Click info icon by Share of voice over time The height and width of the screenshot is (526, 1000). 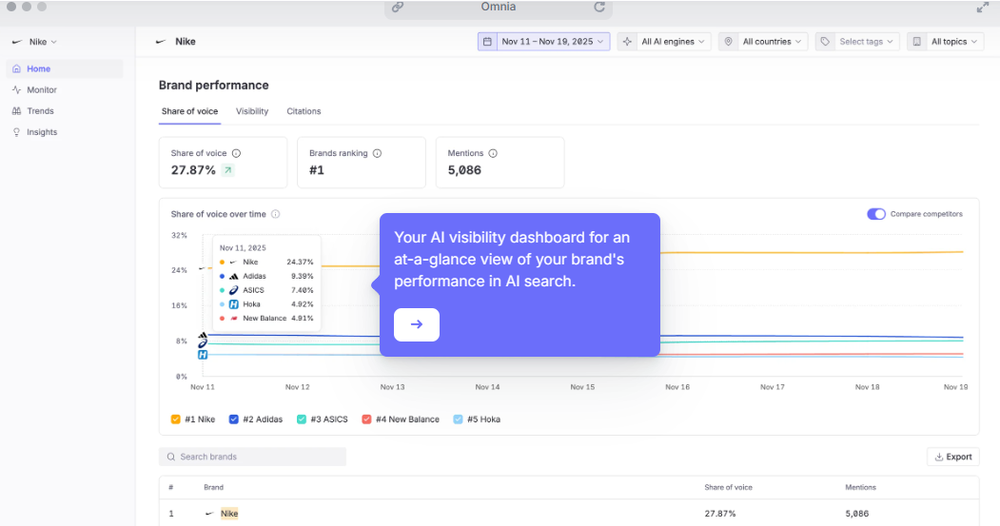click(276, 214)
